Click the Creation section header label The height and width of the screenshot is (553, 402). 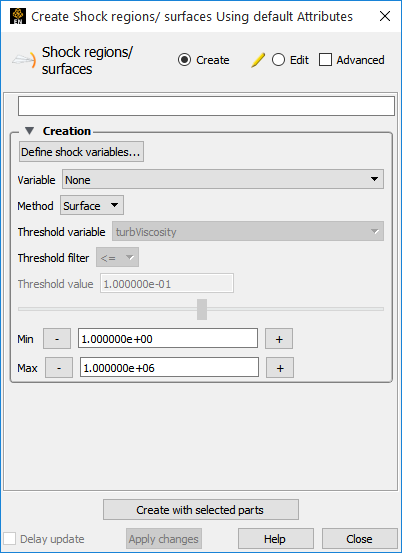click(67, 131)
